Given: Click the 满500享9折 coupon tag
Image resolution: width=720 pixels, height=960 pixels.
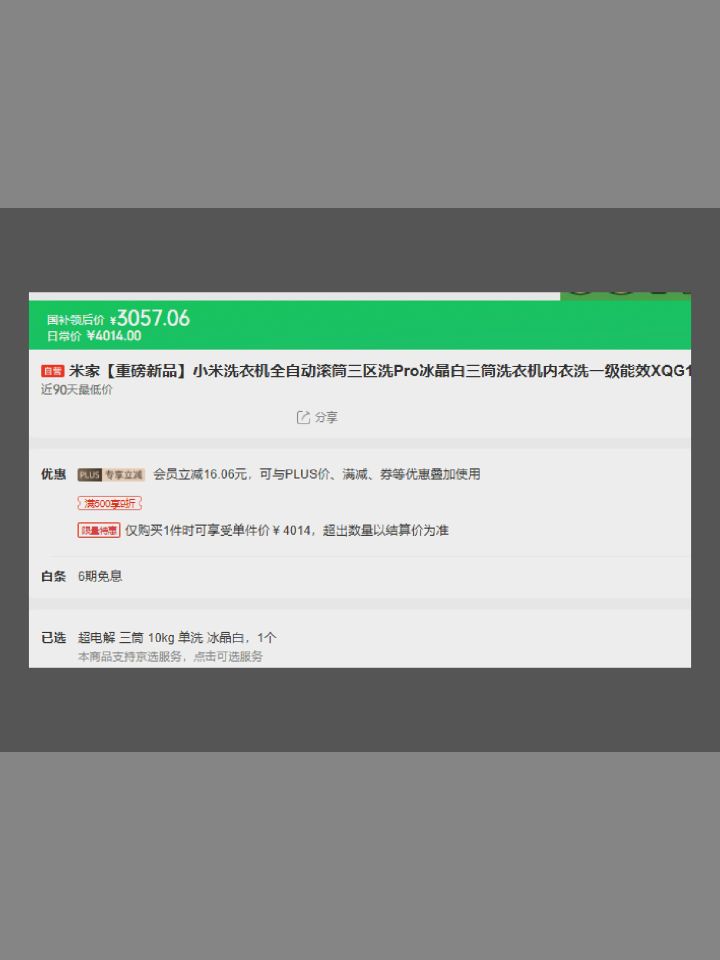Looking at the screenshot, I should click(x=110, y=503).
